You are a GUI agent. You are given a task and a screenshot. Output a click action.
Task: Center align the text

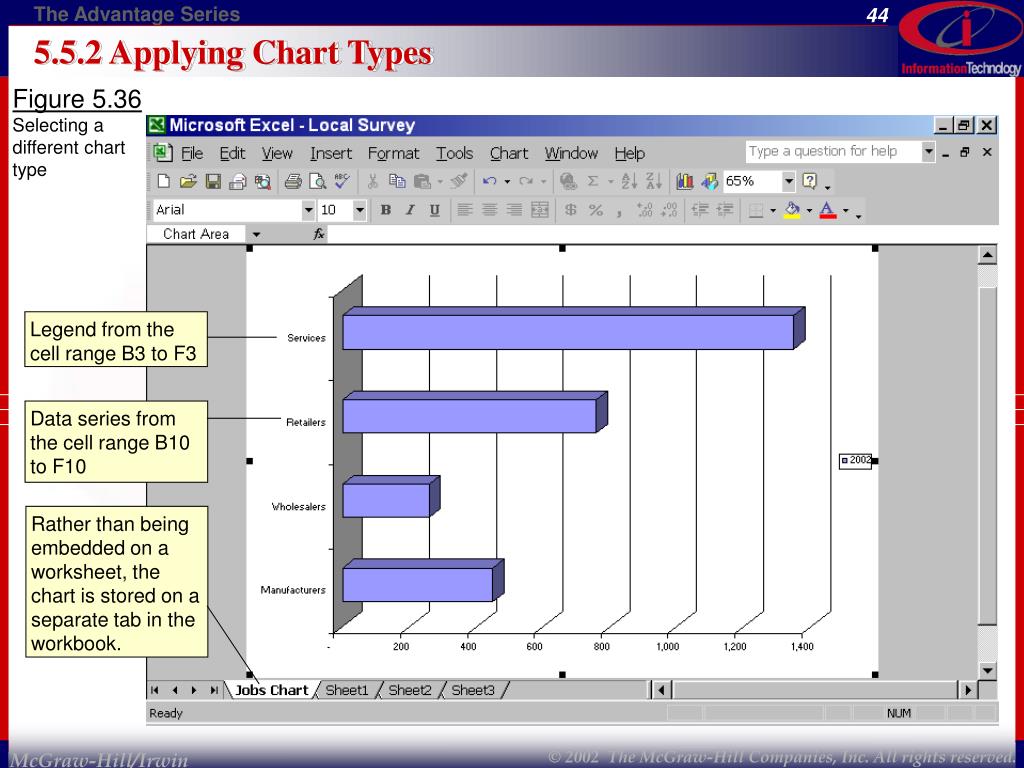489,210
